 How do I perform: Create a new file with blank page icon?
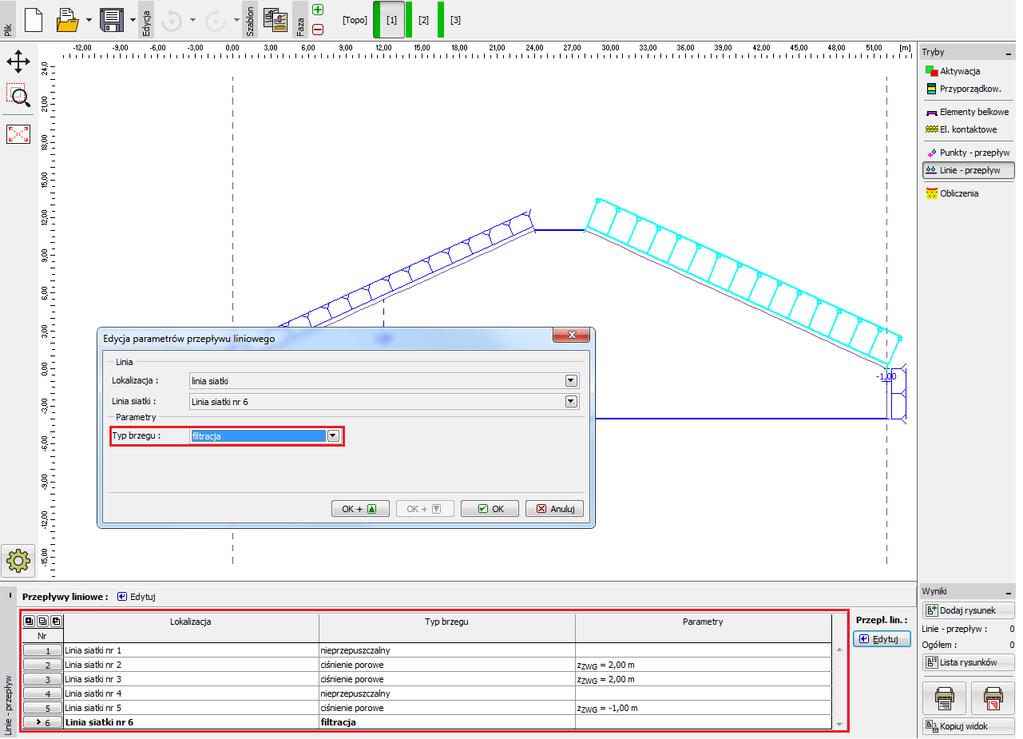33,20
